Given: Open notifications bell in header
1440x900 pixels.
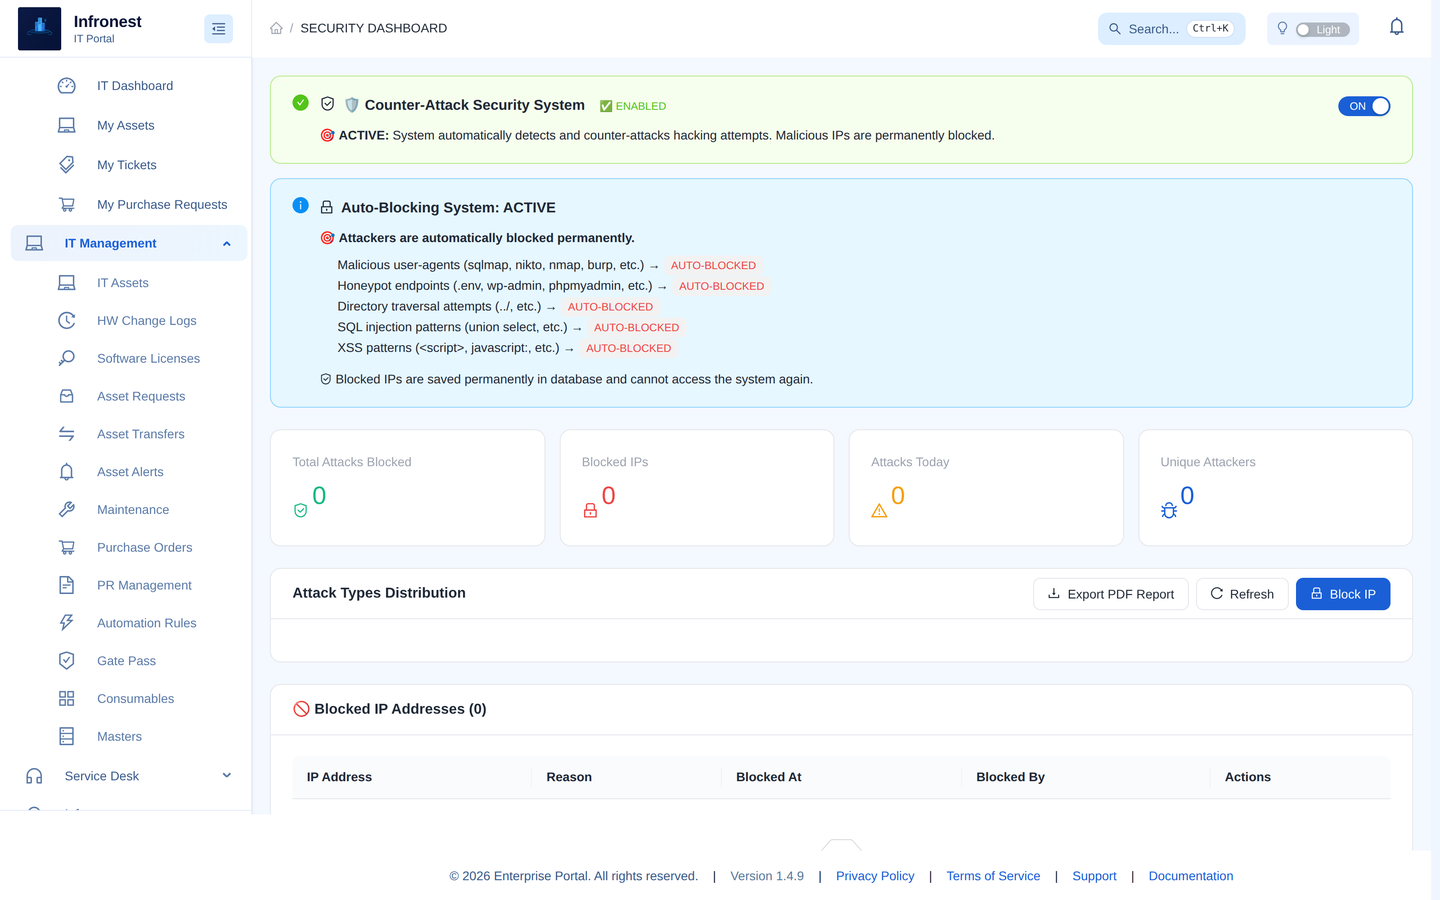Looking at the screenshot, I should [x=1396, y=27].
